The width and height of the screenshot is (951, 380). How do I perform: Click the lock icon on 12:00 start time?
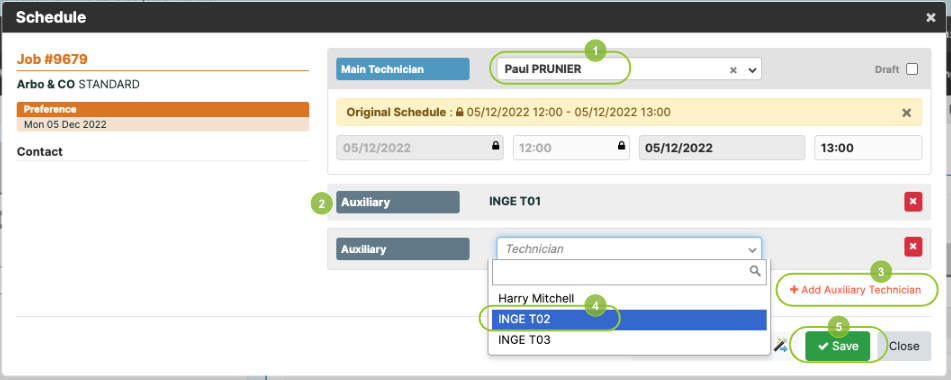click(x=621, y=147)
